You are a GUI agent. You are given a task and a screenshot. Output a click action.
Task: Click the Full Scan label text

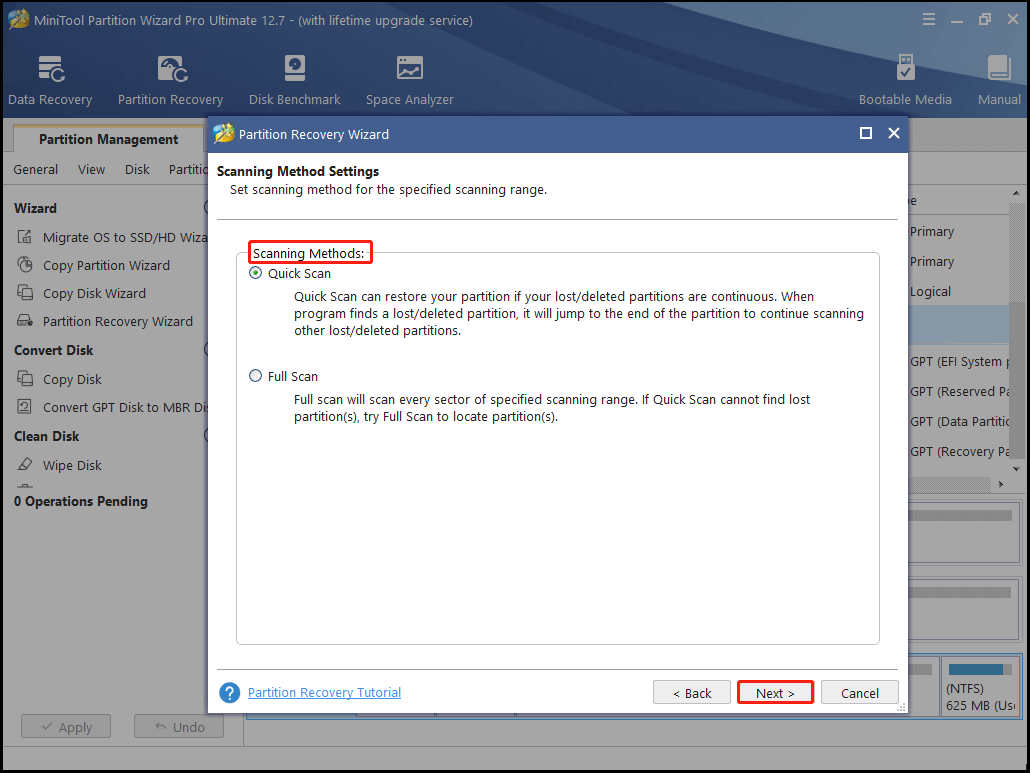[x=293, y=376]
